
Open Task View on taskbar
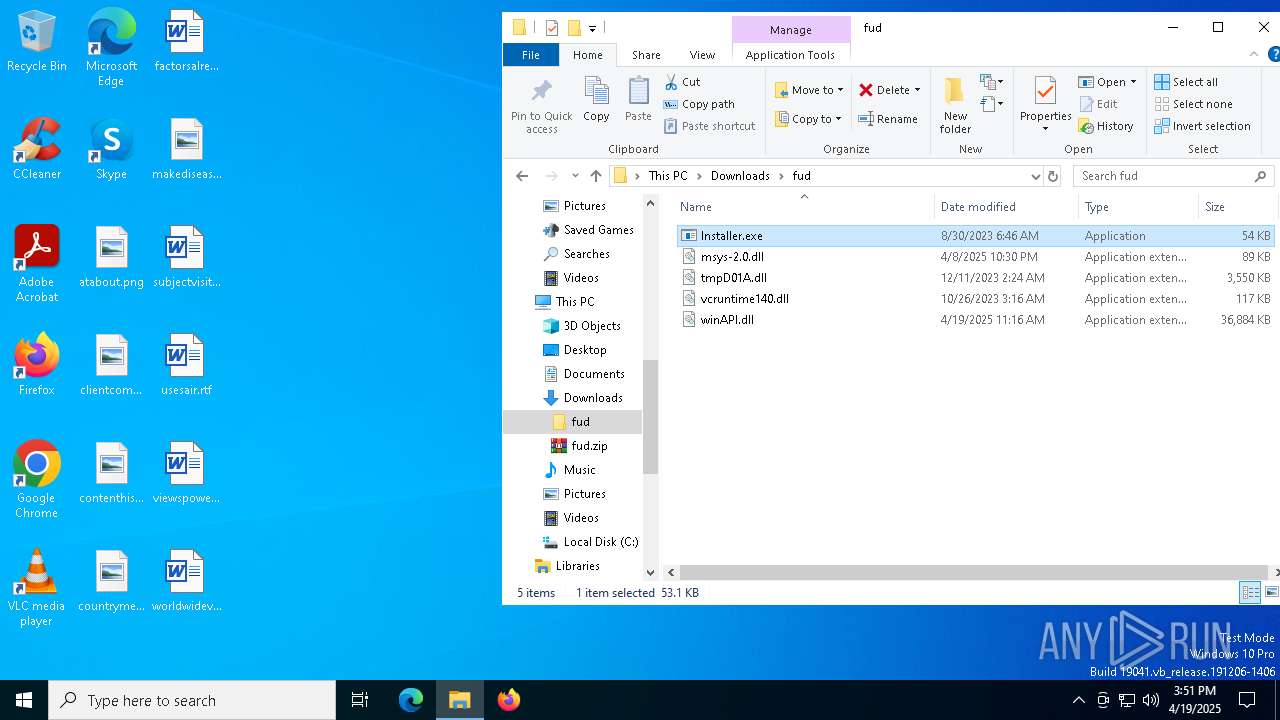click(360, 700)
